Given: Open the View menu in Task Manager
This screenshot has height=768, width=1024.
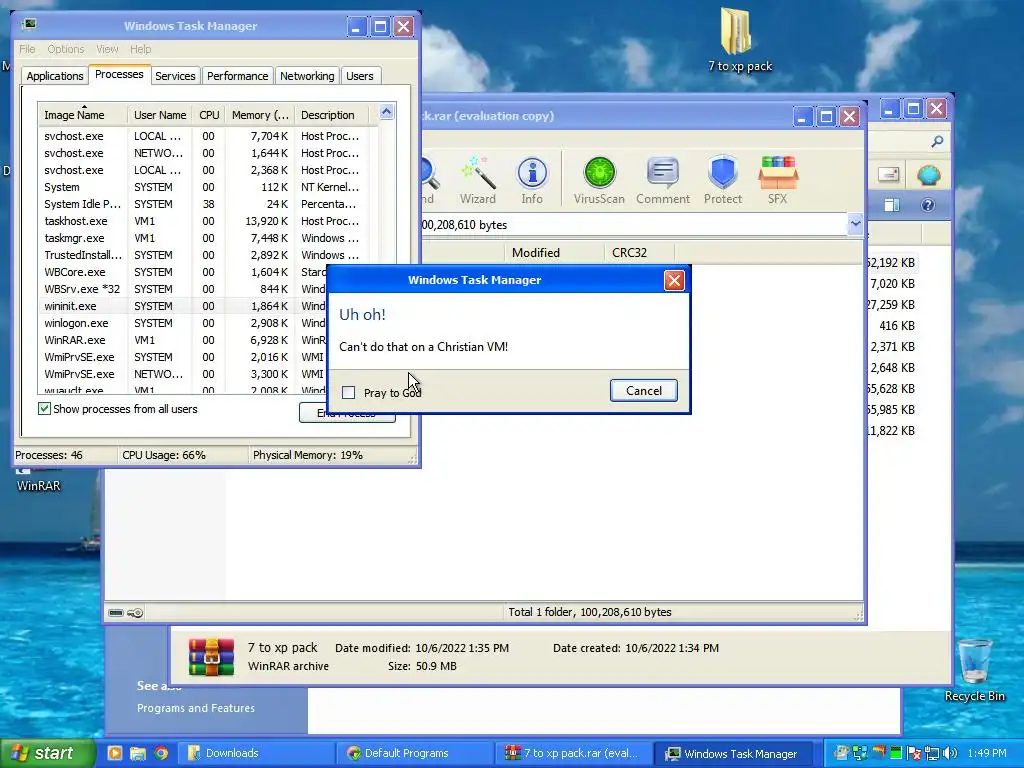Looking at the screenshot, I should coord(107,49).
